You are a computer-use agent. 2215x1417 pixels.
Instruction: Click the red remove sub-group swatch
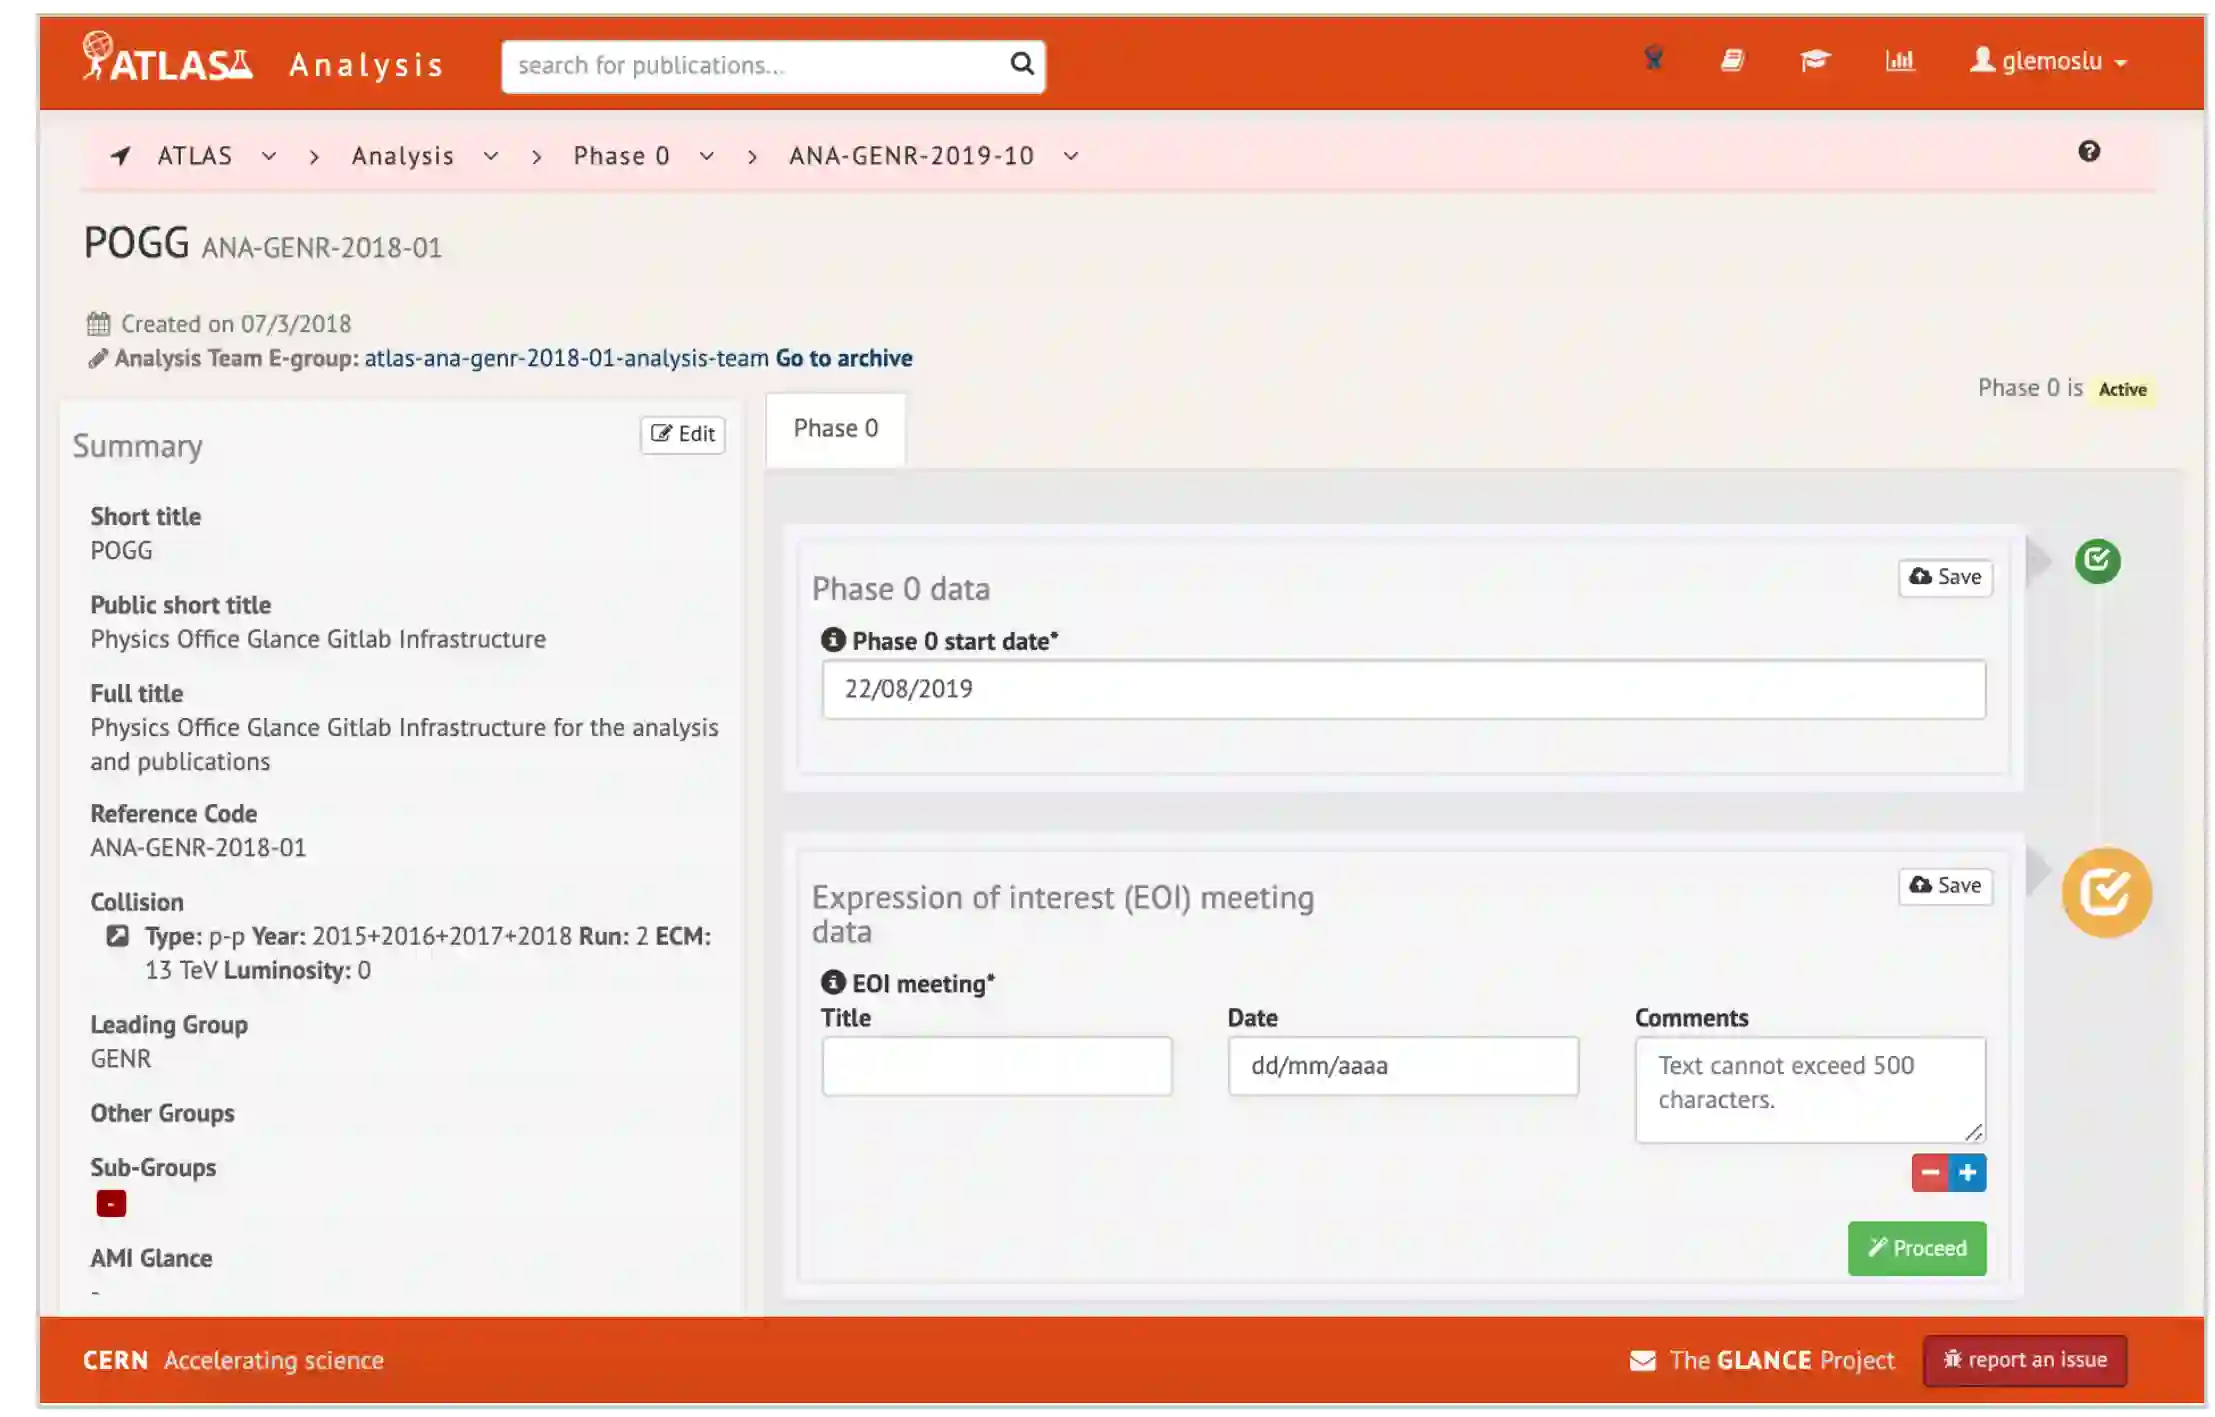[x=111, y=1203]
